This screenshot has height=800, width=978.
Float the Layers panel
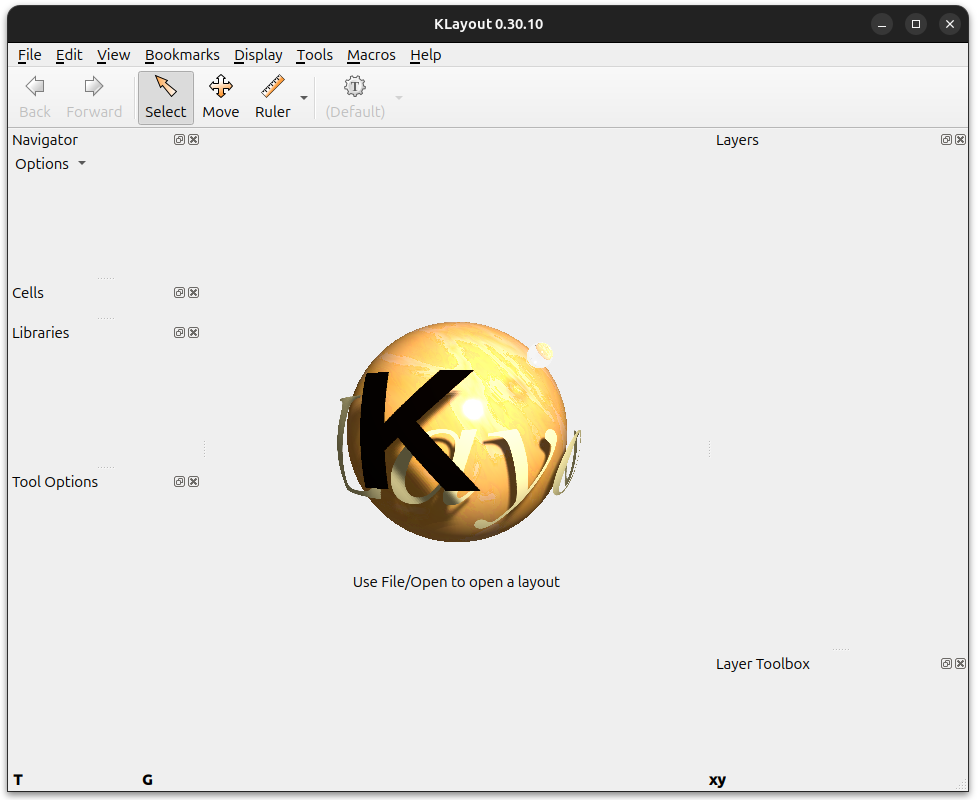tap(946, 140)
